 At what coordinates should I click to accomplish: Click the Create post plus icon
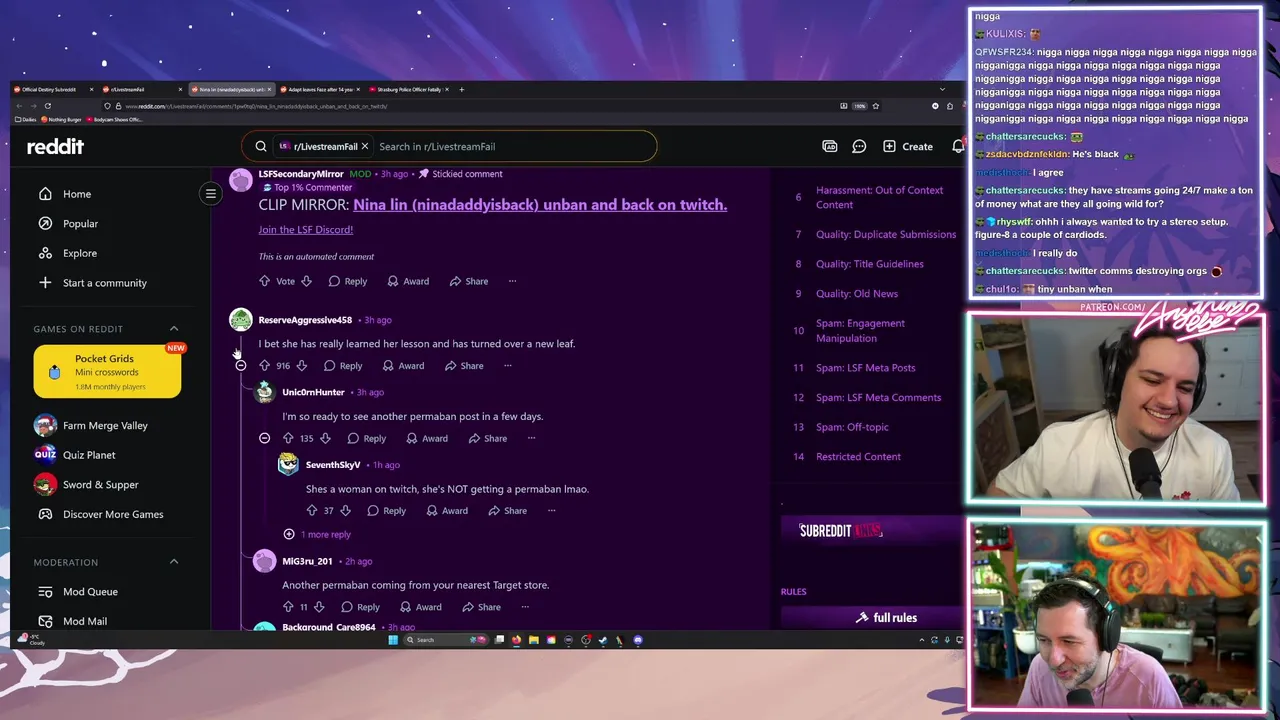coord(889,146)
